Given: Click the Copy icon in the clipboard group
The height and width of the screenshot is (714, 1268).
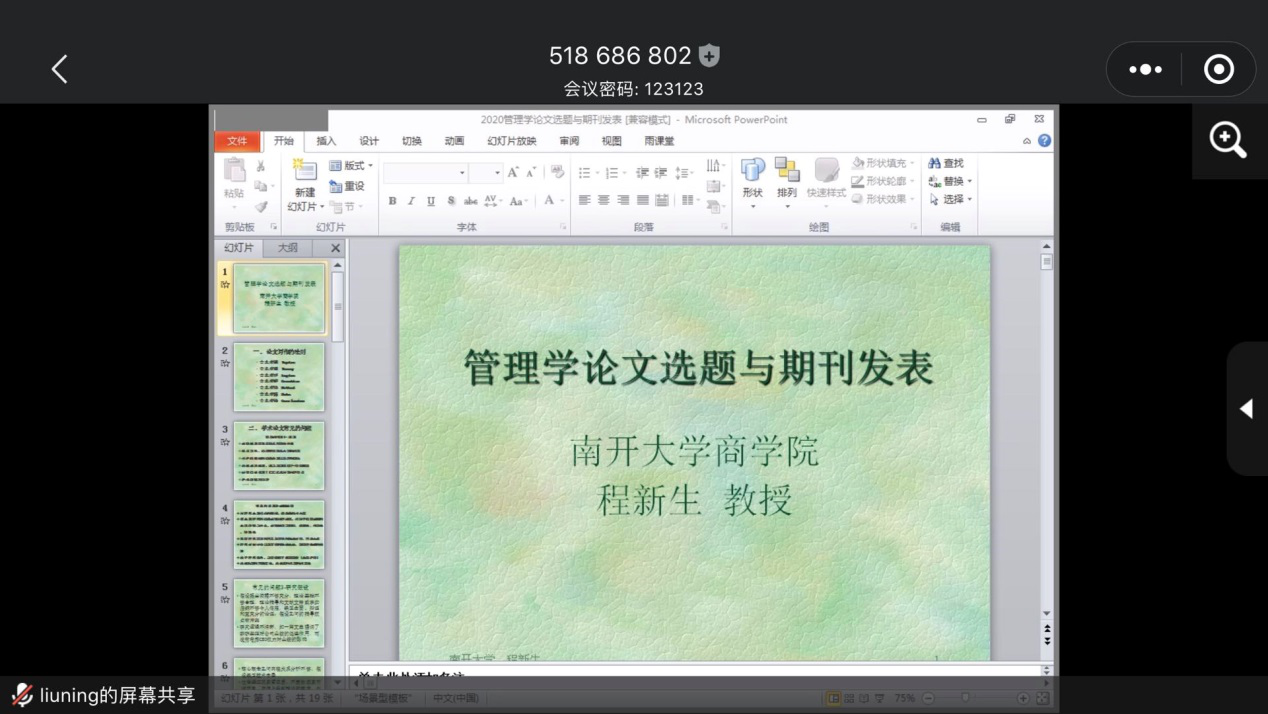Looking at the screenshot, I should (x=261, y=186).
